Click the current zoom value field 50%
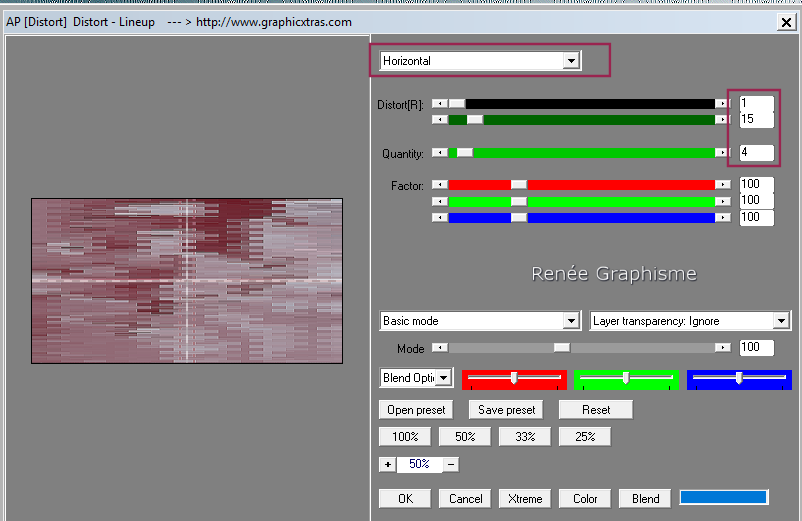Screen dimensions: 802x521 (419, 464)
